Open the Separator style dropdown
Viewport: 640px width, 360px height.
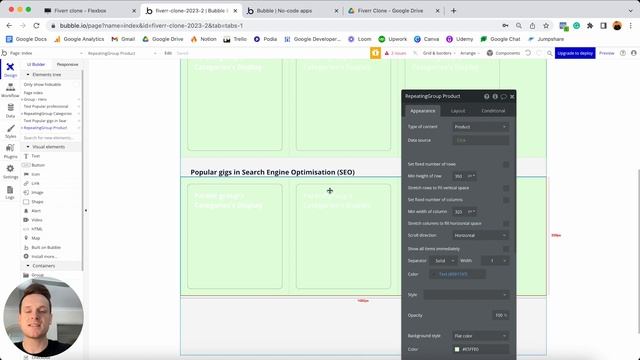tap(444, 261)
